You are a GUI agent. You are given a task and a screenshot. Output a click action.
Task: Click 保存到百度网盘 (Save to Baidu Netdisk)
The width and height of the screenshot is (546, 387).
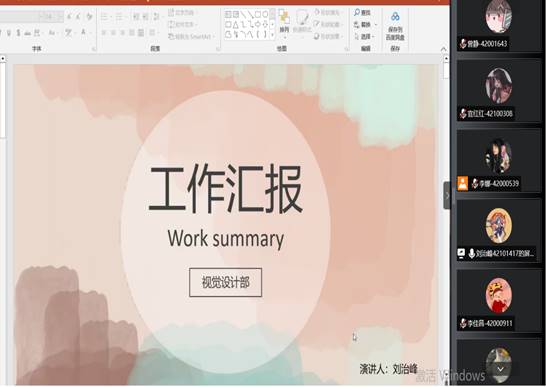pos(395,26)
